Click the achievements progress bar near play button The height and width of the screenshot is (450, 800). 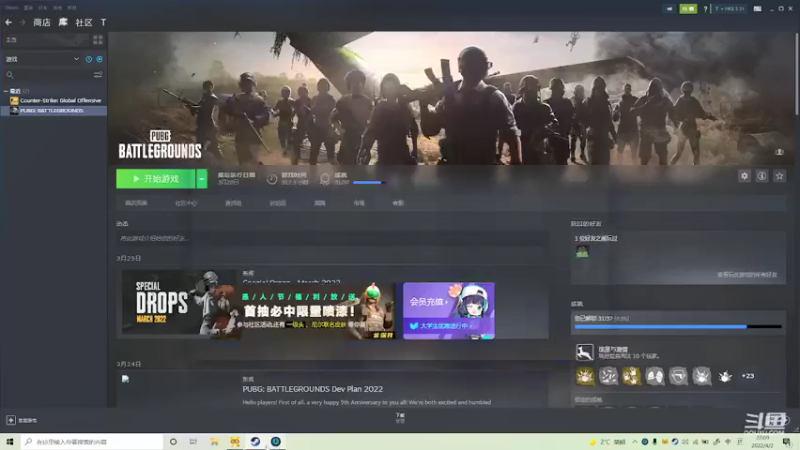(369, 182)
